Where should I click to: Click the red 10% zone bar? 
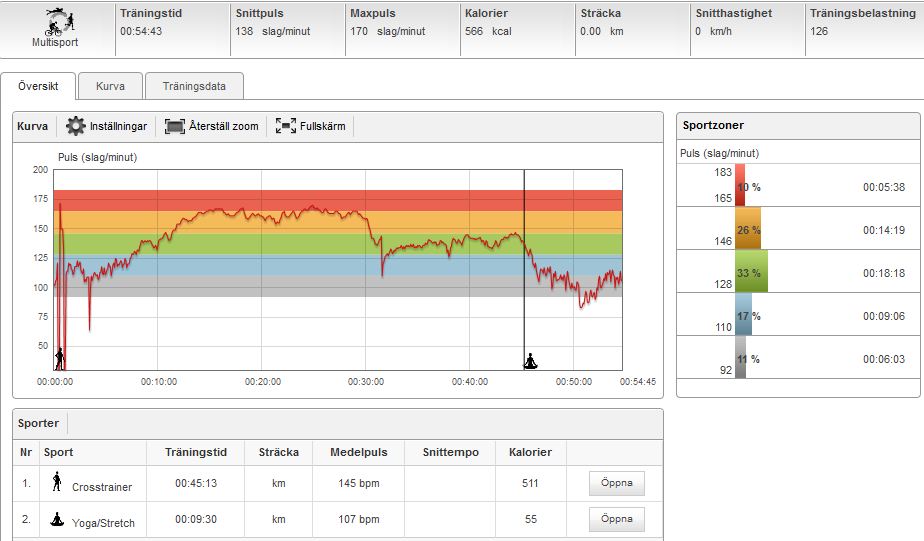[740, 186]
